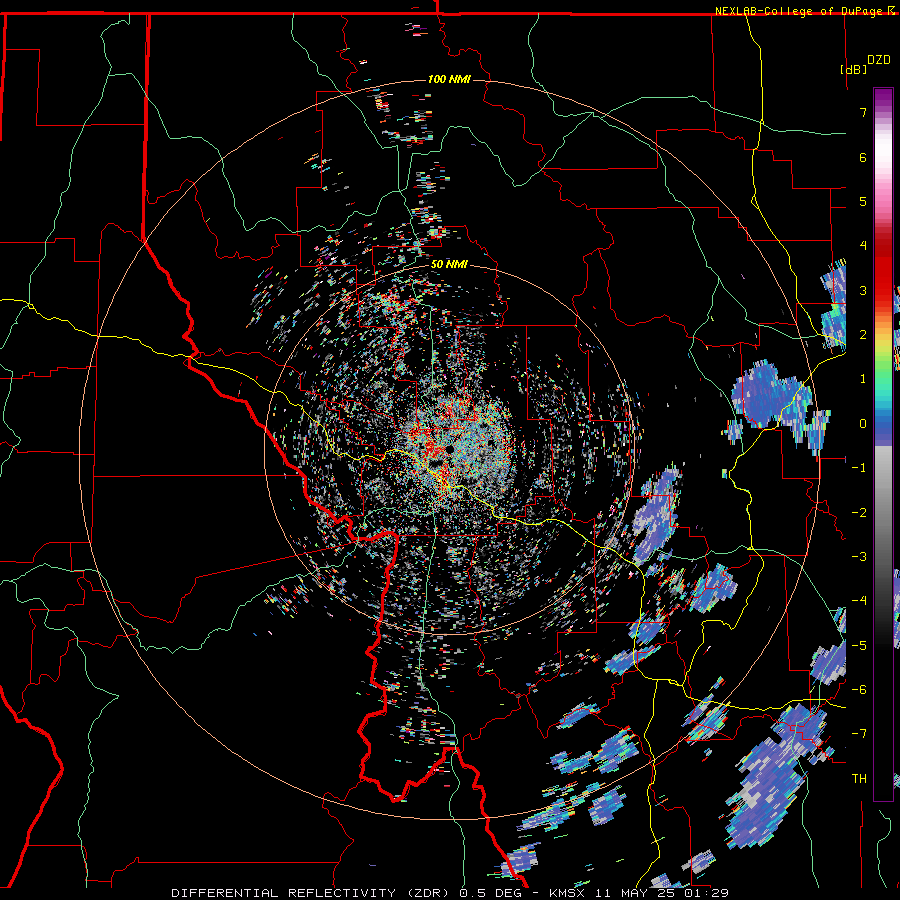This screenshot has width=900, height=900.
Task: Click the 2 dB tick label
Action: [863, 335]
